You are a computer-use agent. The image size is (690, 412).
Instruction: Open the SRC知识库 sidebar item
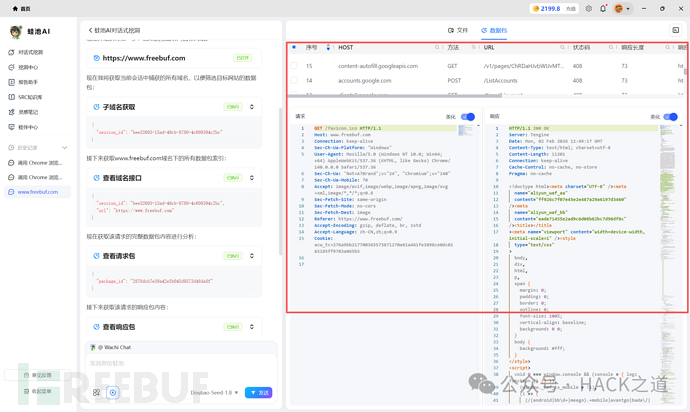26,97
